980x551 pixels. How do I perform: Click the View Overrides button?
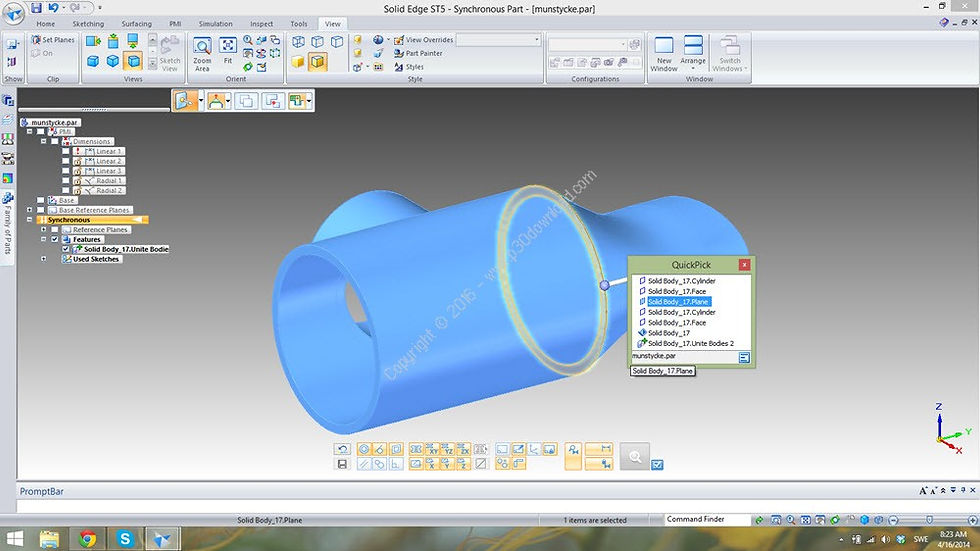(423, 39)
